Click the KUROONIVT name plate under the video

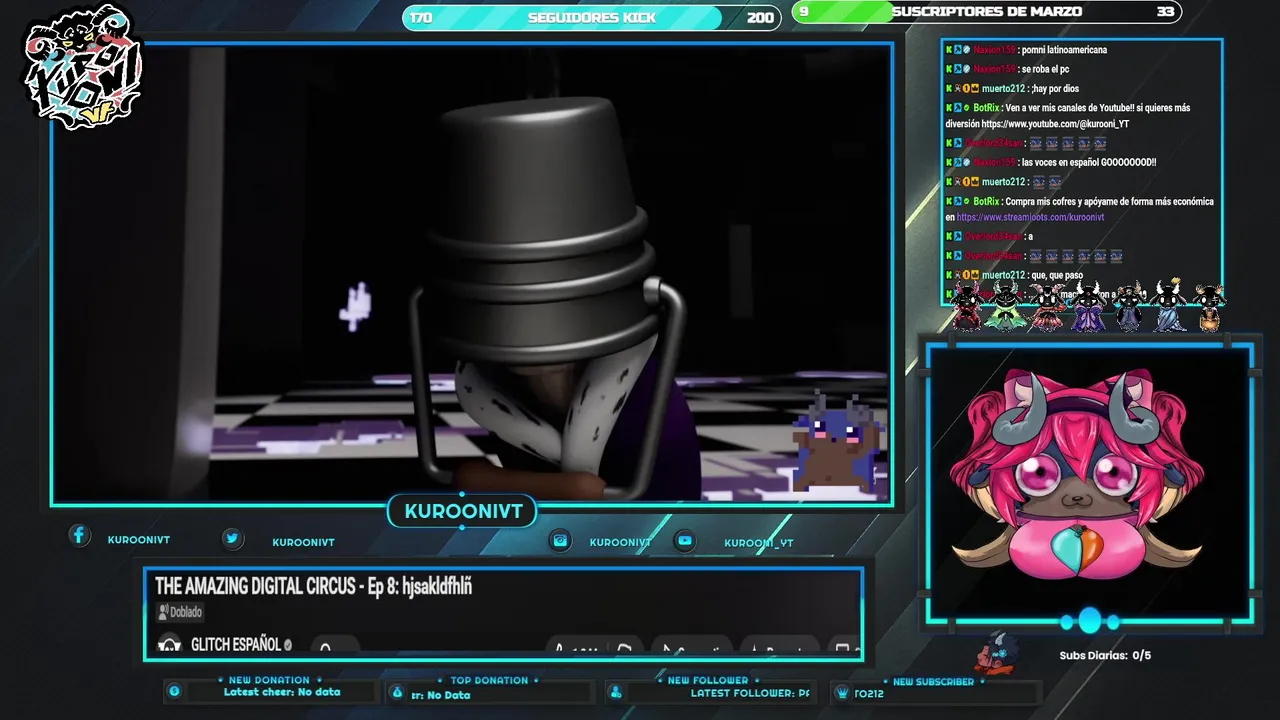(x=463, y=512)
